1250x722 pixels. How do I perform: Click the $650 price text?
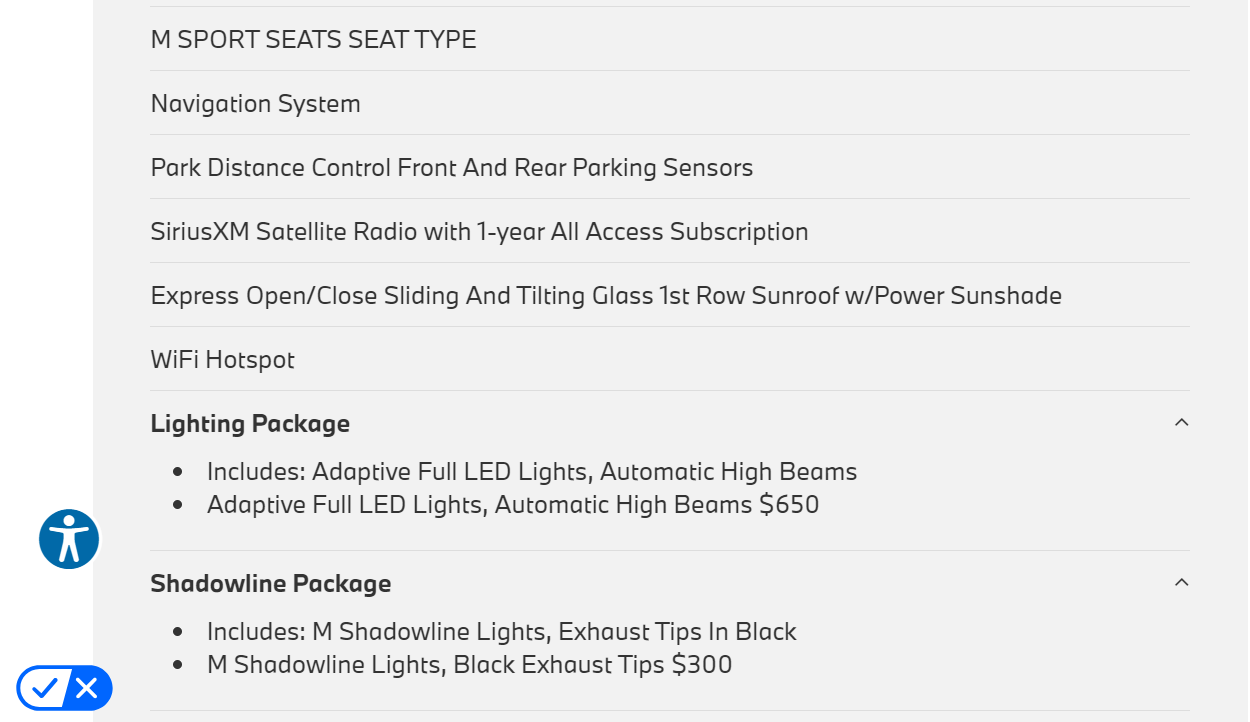click(x=789, y=505)
